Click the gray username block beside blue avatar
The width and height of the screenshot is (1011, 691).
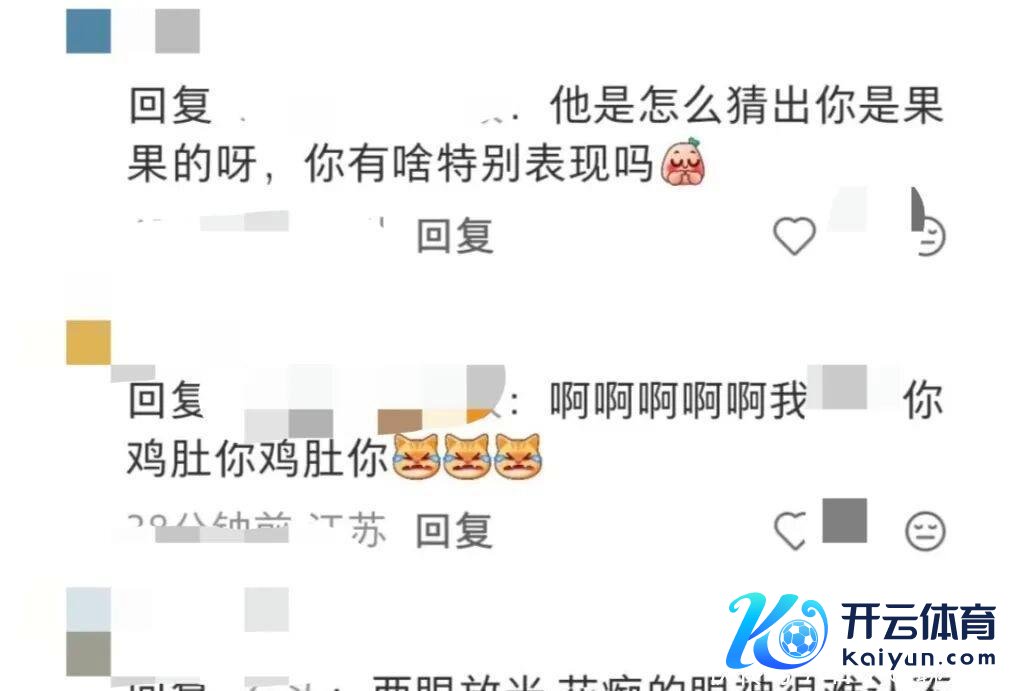click(177, 31)
